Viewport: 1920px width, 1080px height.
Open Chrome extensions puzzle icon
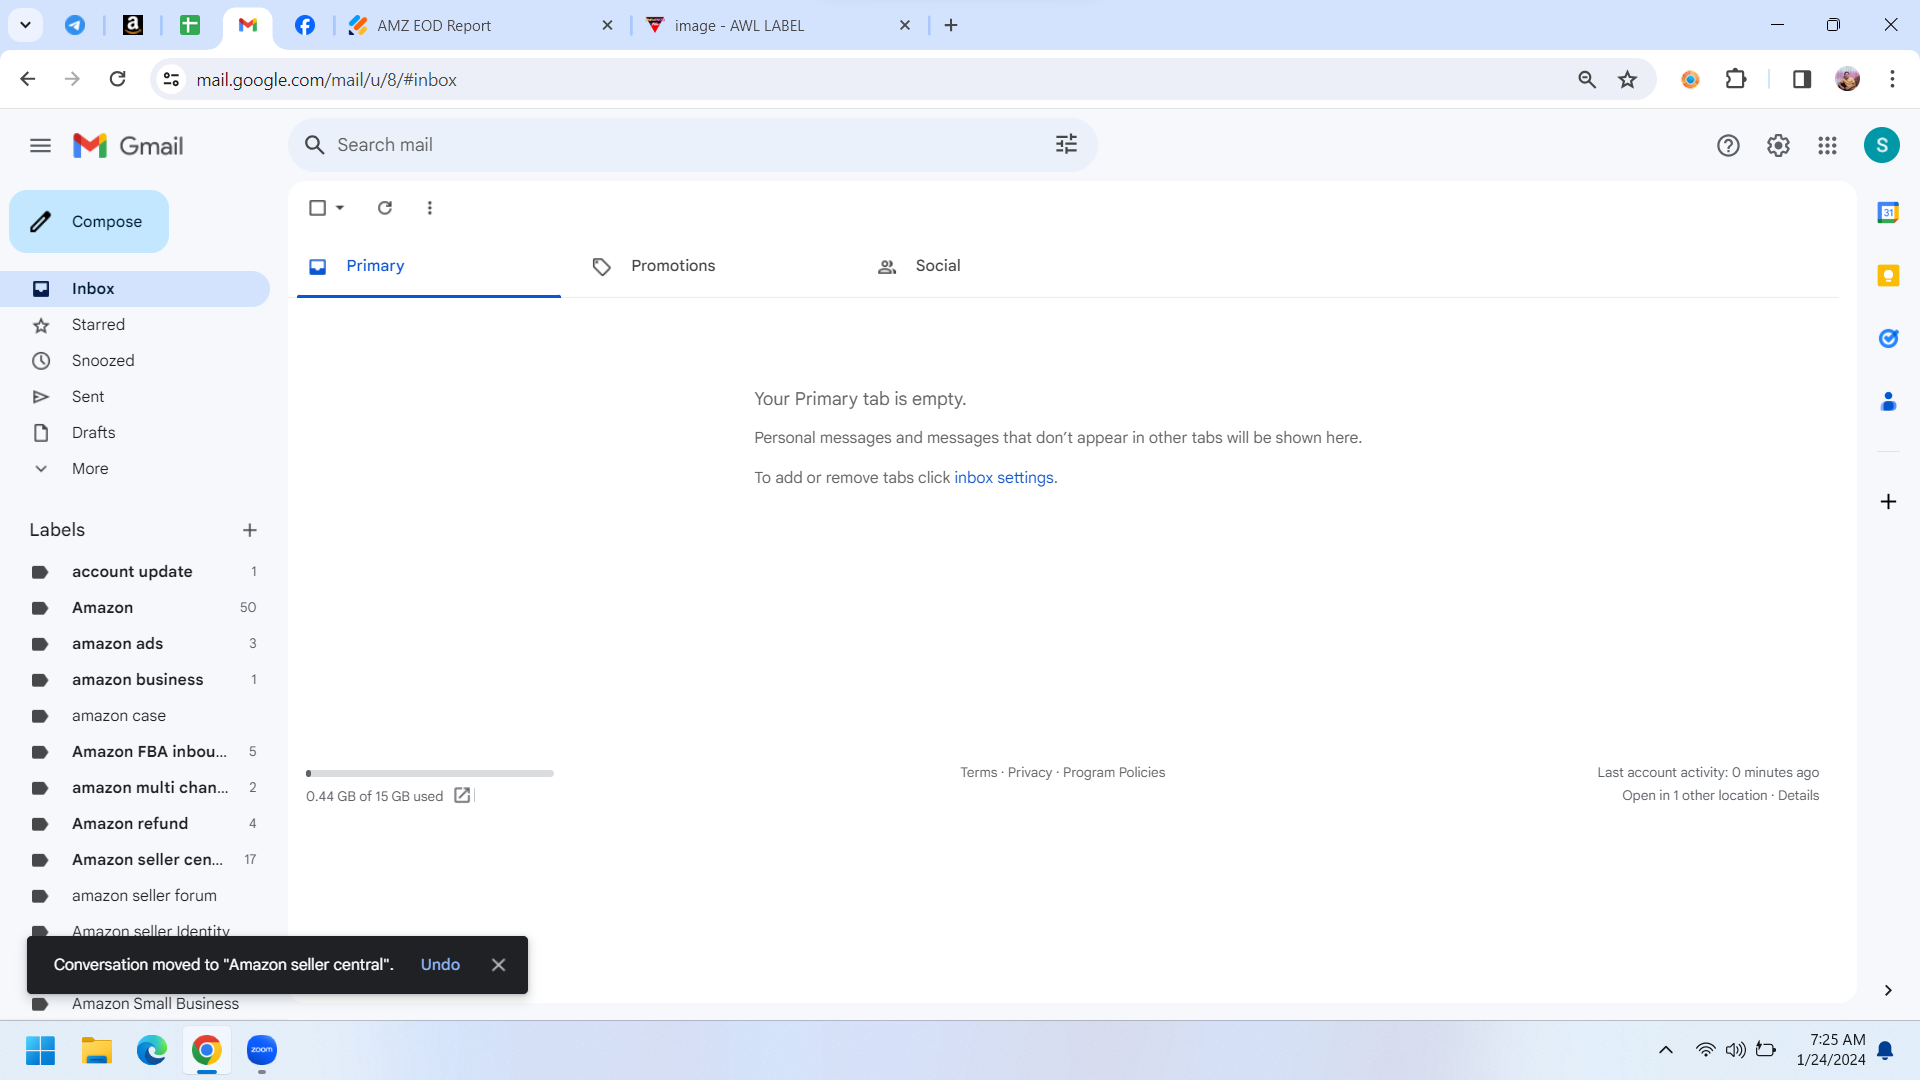pyautogui.click(x=1736, y=80)
